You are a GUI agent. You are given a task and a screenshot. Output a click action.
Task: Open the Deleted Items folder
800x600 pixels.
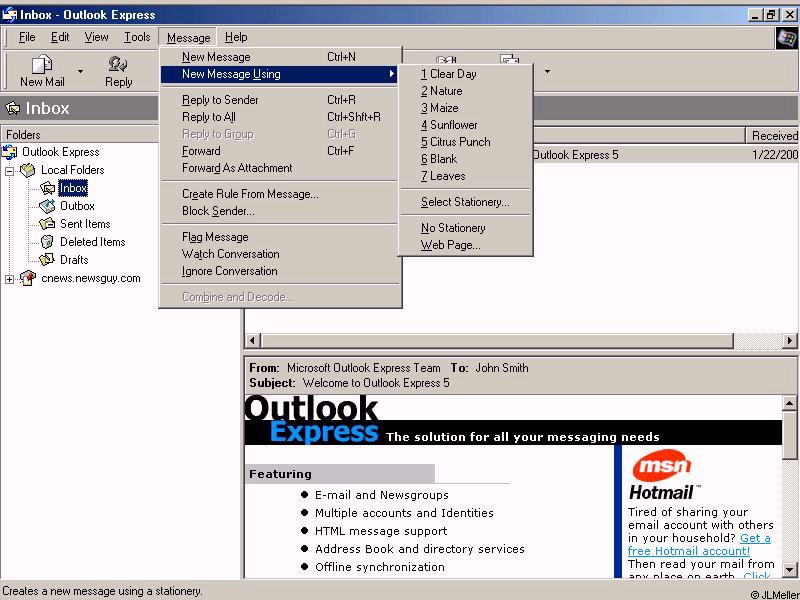(x=92, y=242)
